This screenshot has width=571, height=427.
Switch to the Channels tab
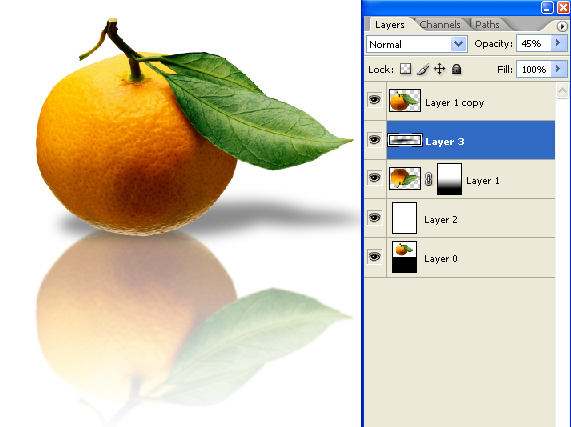[440, 24]
